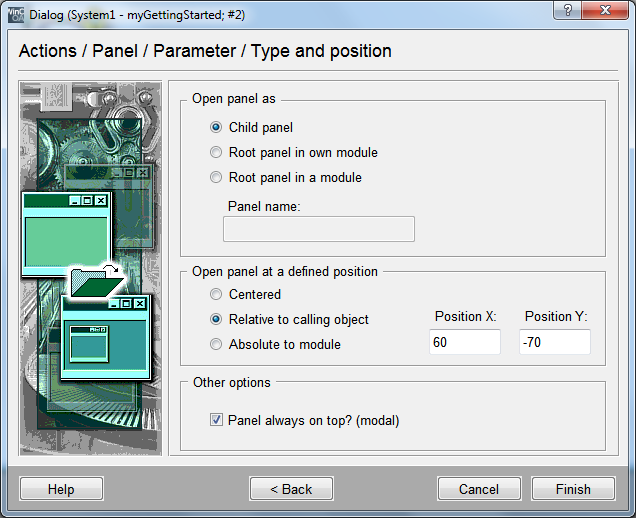Click into the Position Y field
The height and width of the screenshot is (518, 636).
click(555, 342)
